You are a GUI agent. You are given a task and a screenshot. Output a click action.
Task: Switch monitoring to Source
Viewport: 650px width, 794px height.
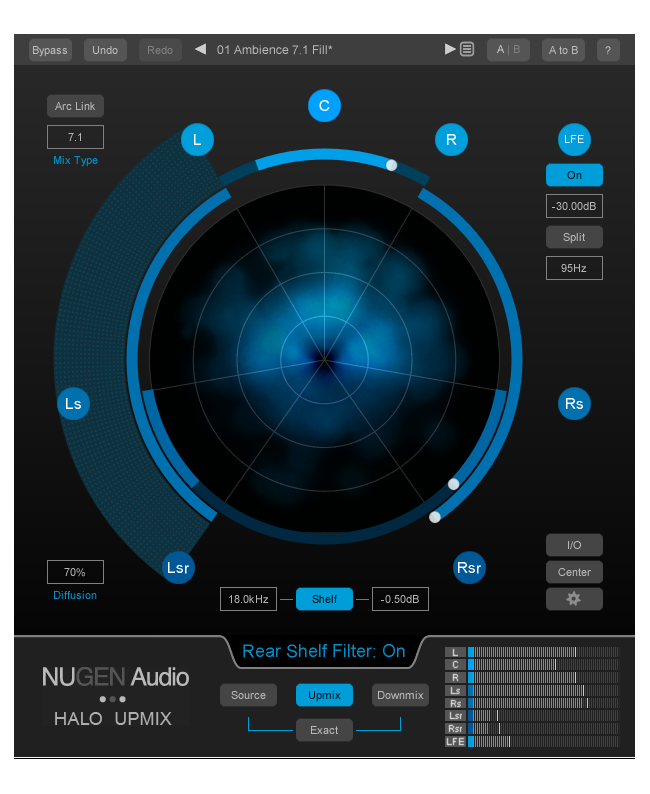248,695
